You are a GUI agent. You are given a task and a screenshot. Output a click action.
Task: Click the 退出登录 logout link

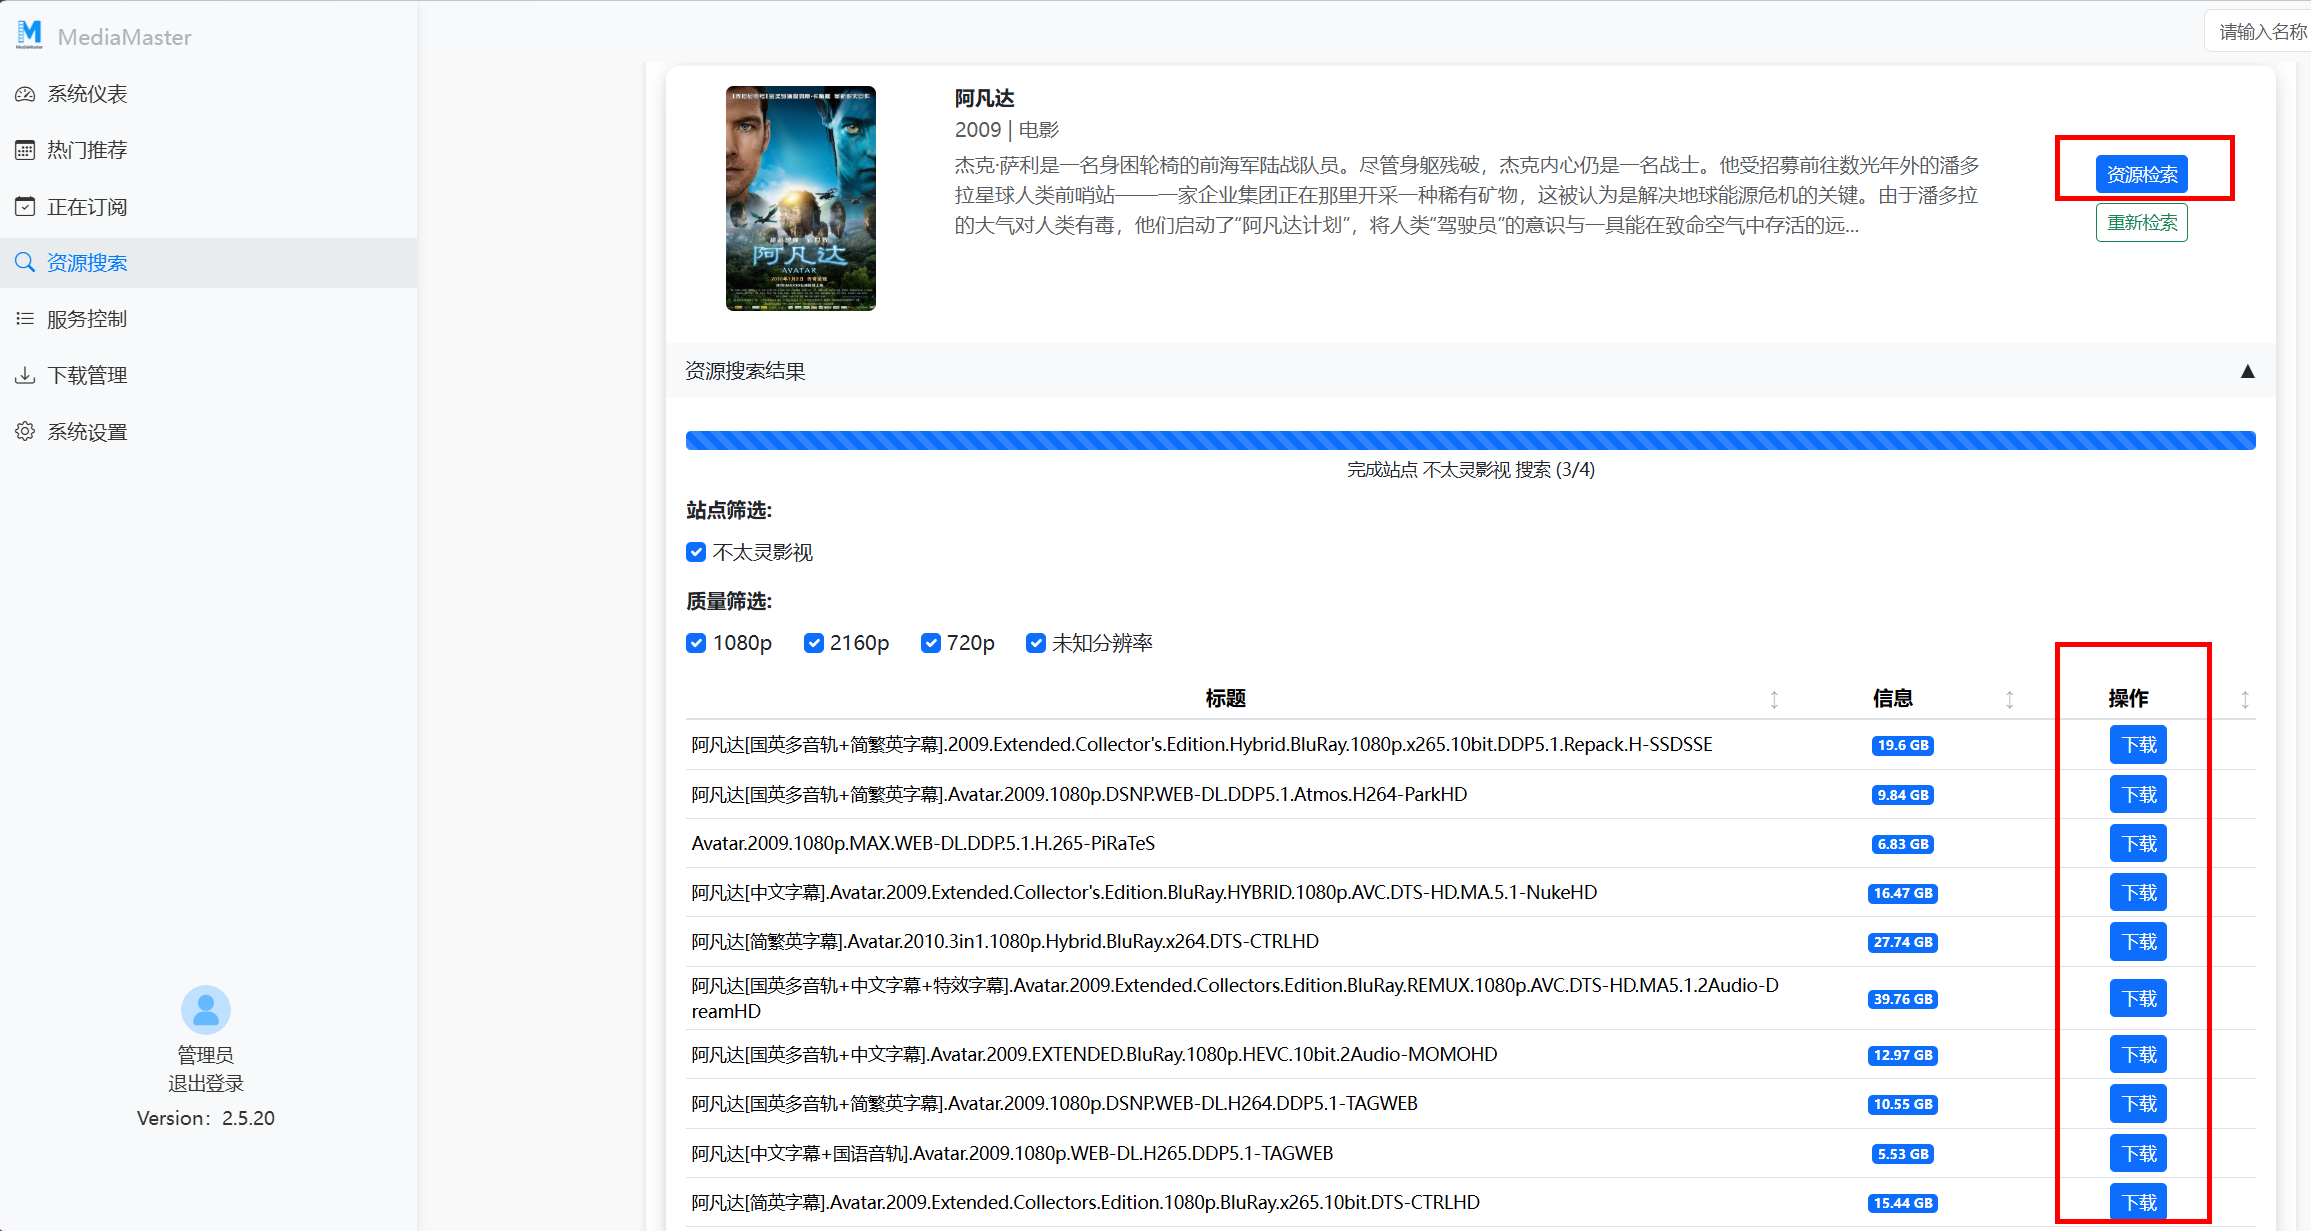[x=206, y=1083]
